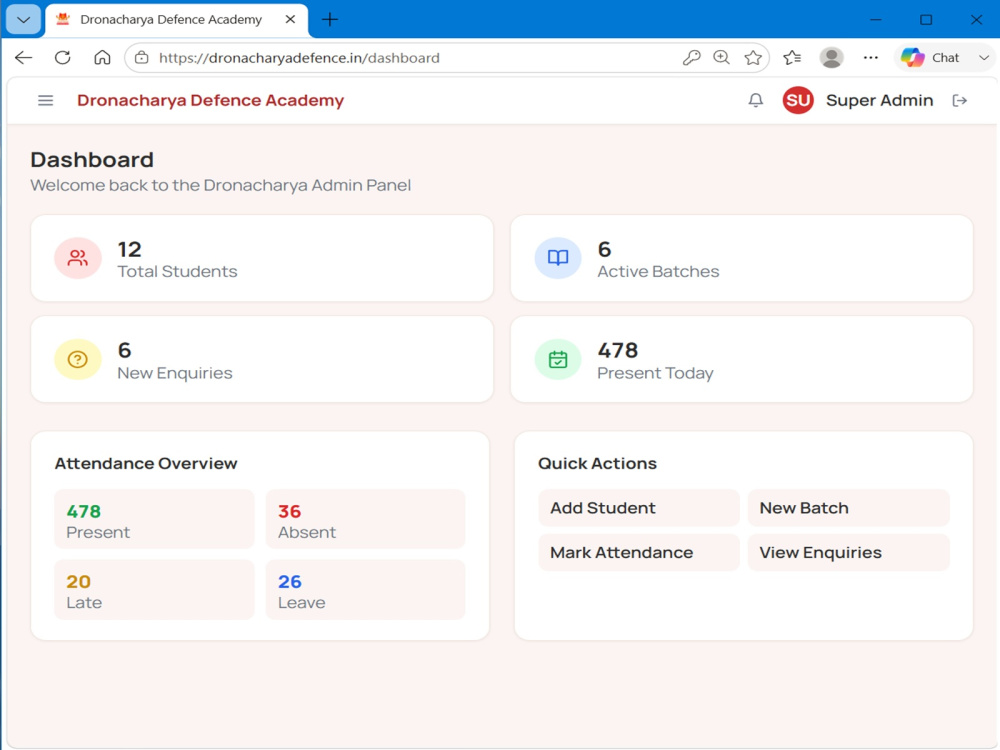This screenshot has height=750, width=1000.
Task: Go back with the browser back arrow
Action: (x=24, y=57)
